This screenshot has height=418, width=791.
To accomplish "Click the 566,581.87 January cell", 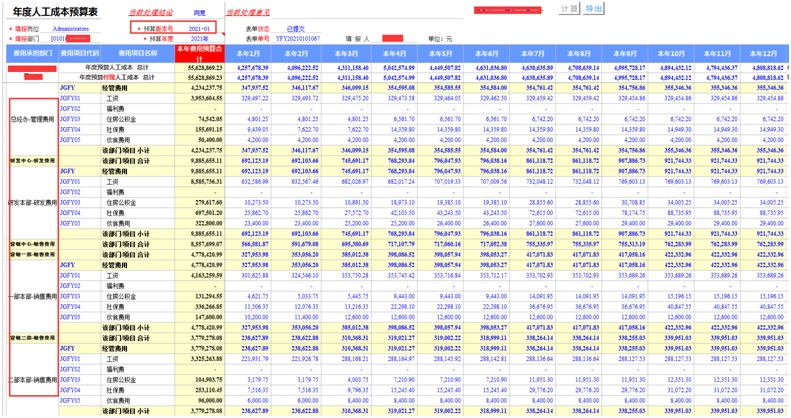I will [x=248, y=244].
